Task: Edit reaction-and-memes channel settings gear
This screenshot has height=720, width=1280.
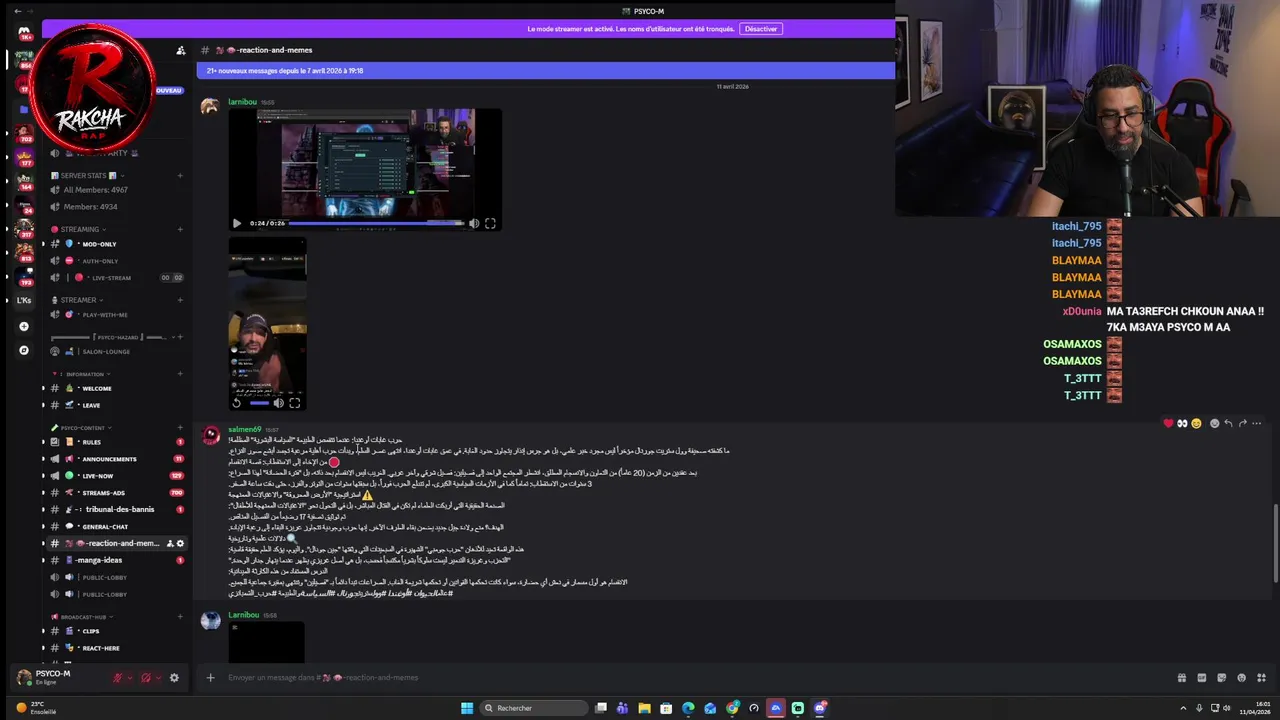Action: (x=180, y=543)
